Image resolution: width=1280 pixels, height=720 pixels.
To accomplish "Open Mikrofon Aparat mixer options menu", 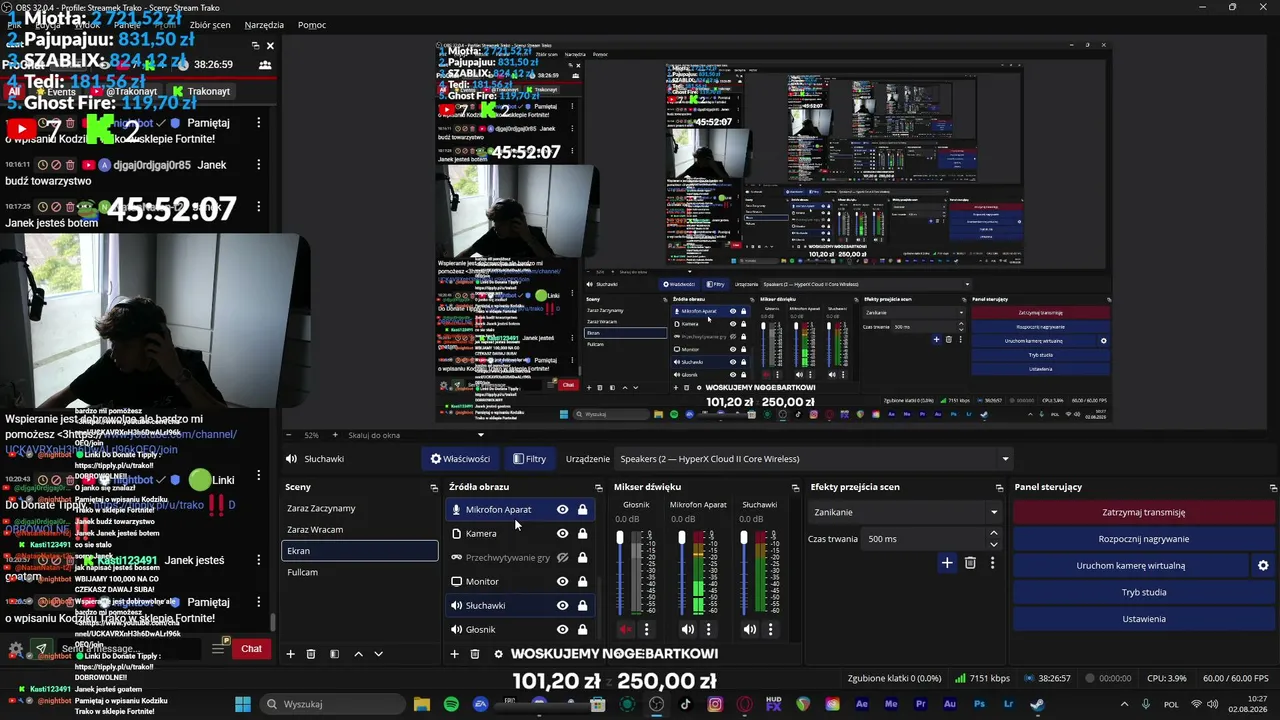I will (709, 630).
